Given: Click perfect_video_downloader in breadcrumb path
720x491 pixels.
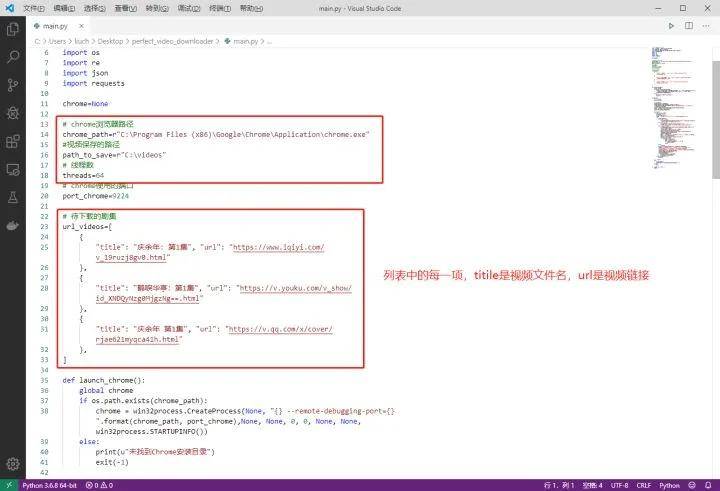Looking at the screenshot, I should pyautogui.click(x=173, y=41).
